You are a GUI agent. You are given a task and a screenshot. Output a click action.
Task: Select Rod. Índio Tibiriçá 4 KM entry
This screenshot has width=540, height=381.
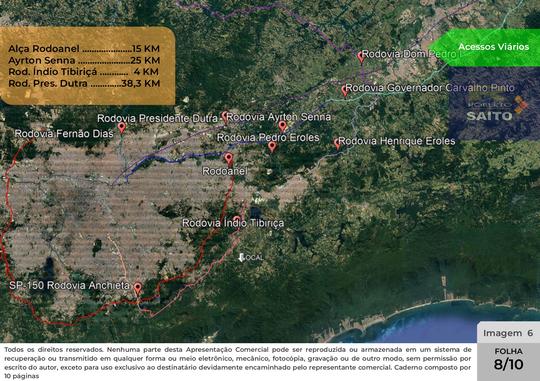(x=84, y=72)
